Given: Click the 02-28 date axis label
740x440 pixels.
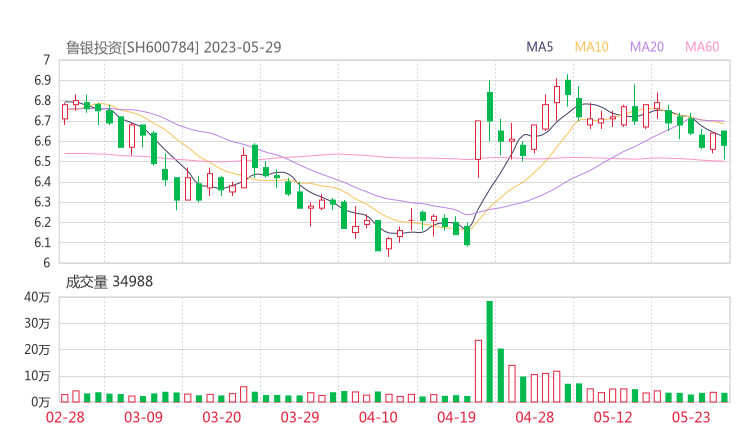Looking at the screenshot, I should pos(65,417).
